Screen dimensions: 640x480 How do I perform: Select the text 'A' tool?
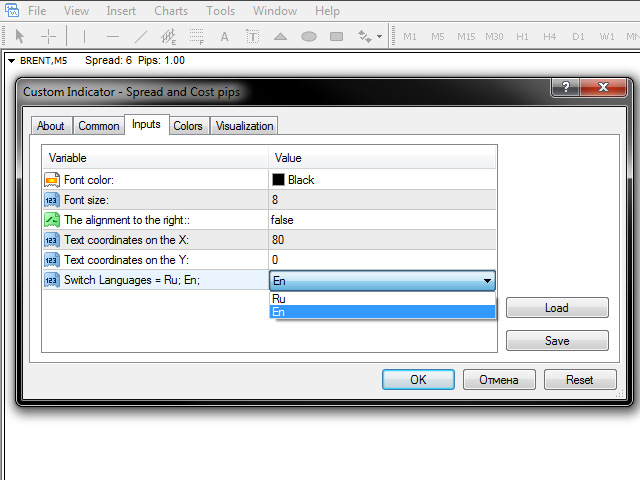click(224, 37)
